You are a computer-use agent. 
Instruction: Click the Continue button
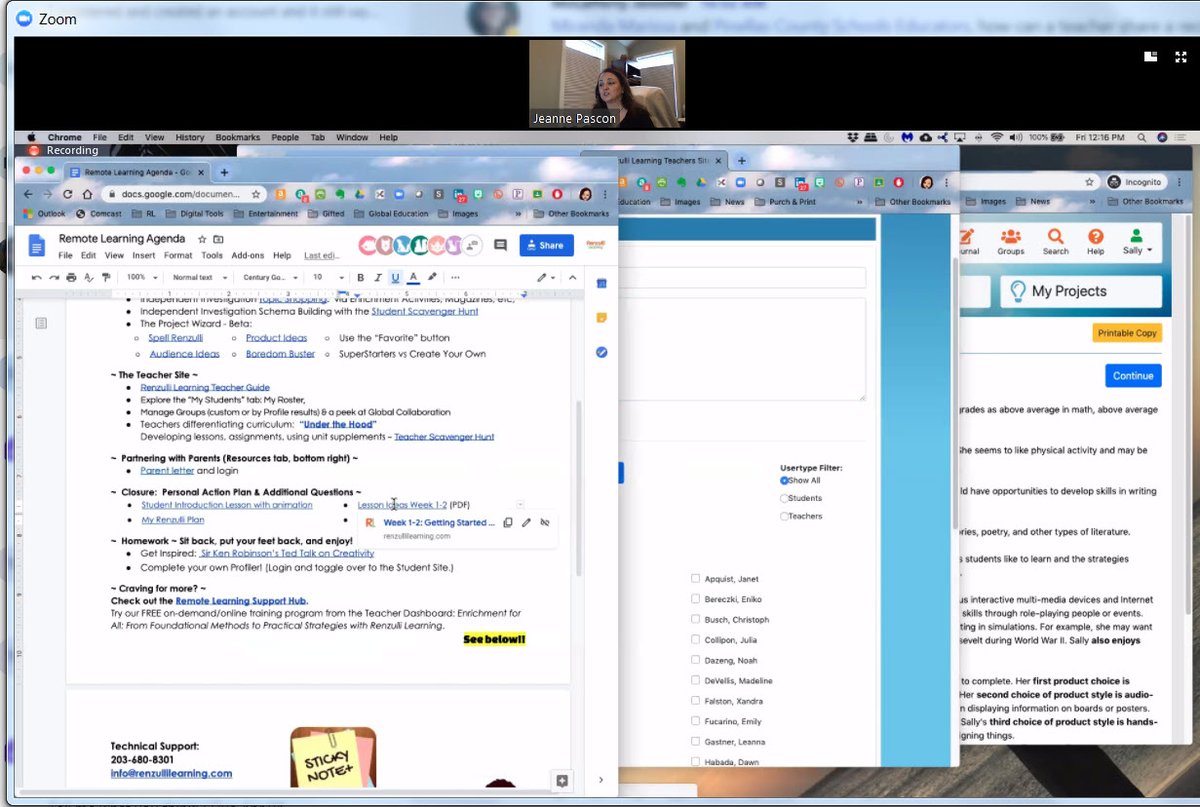pyautogui.click(x=1133, y=376)
